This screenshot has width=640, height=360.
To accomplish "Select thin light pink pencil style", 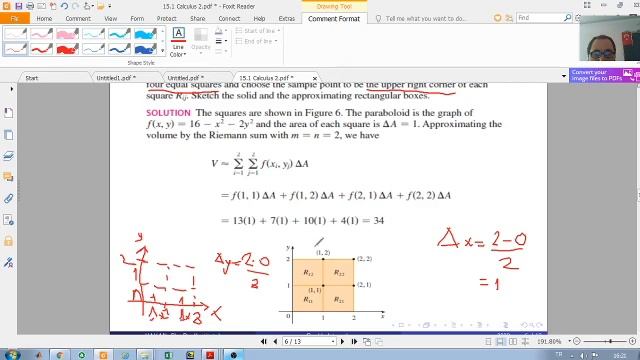I will (x=16, y=33).
